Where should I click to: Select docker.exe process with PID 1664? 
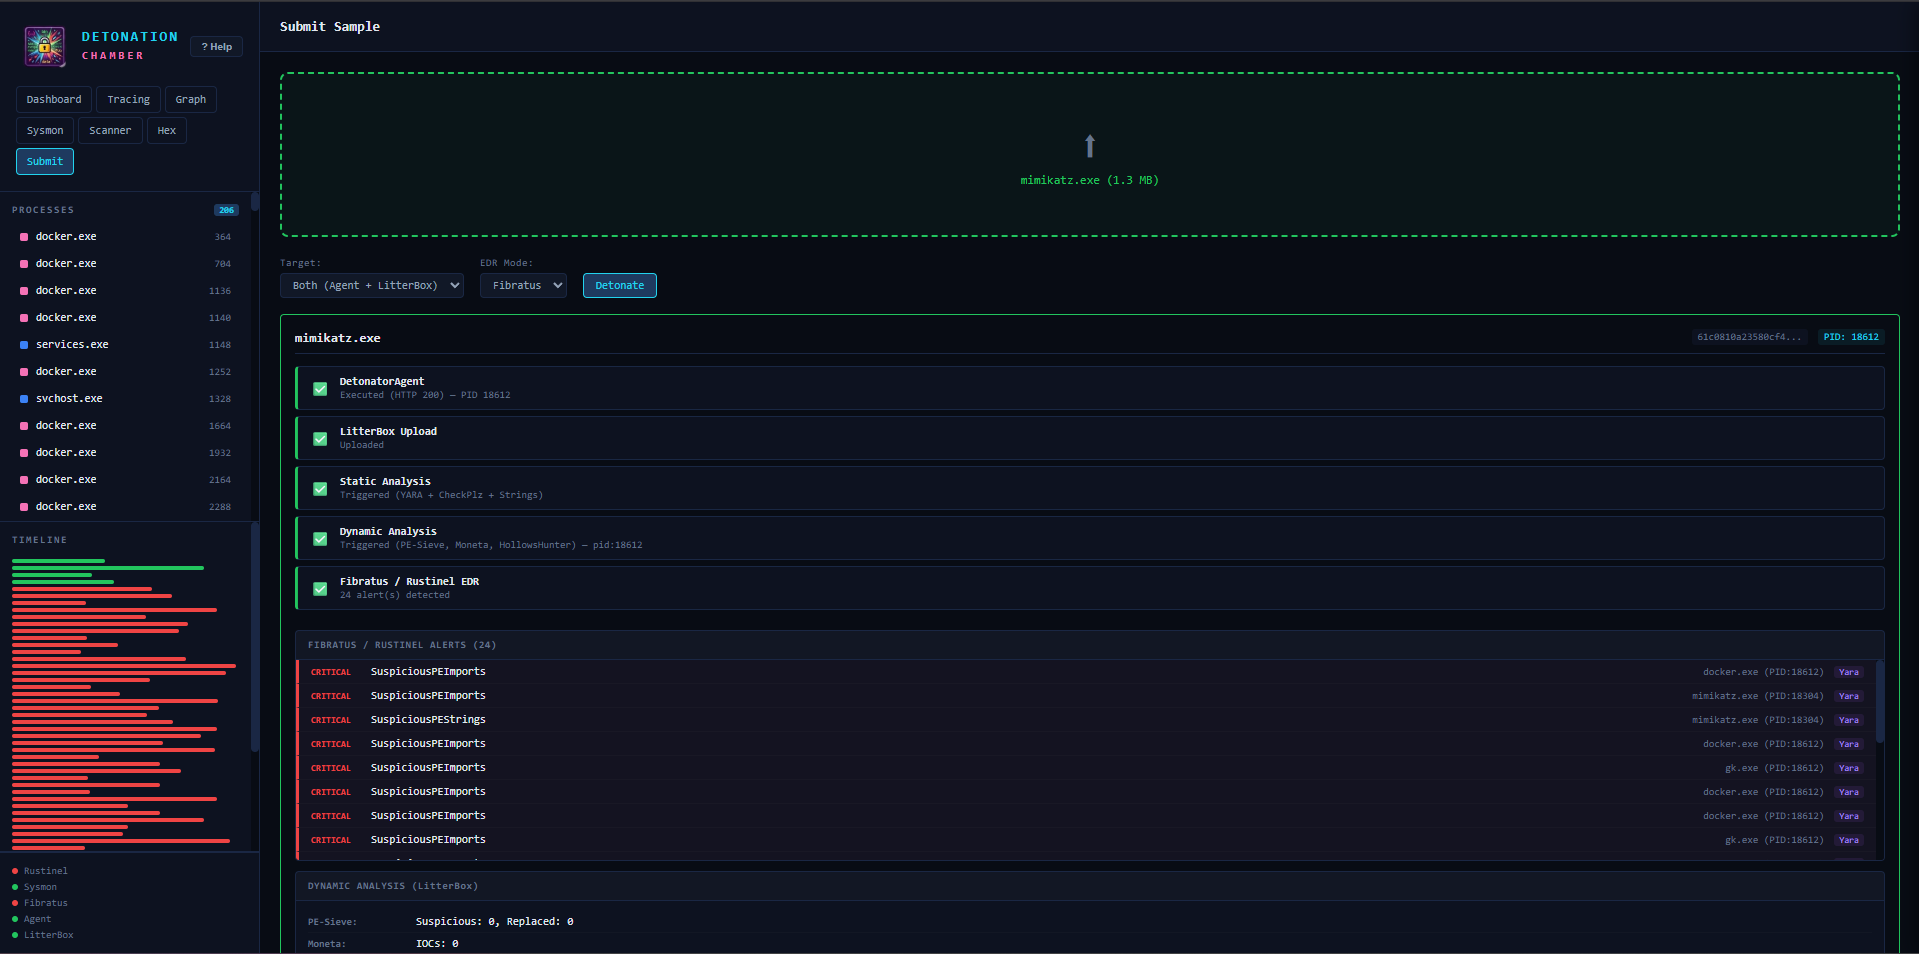(x=125, y=426)
